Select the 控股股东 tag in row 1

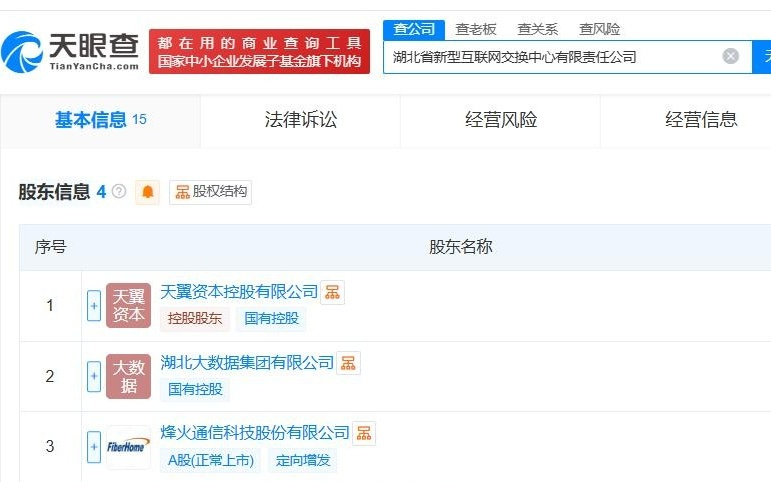(x=195, y=319)
